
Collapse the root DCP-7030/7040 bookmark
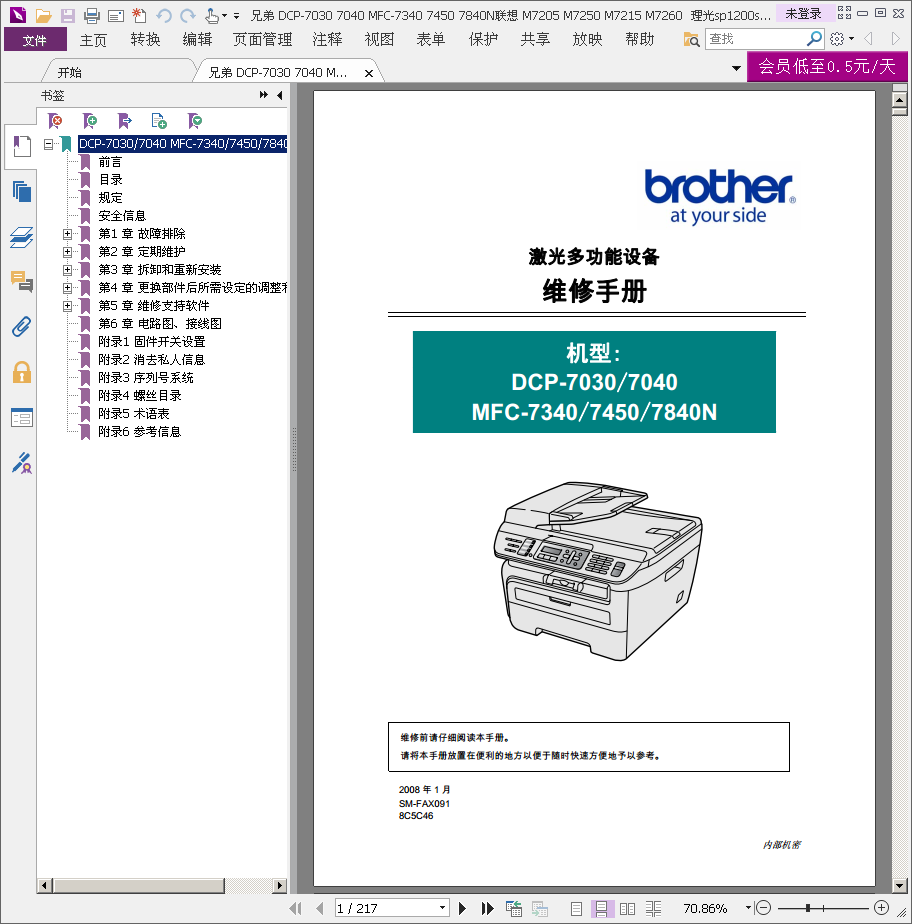tap(48, 144)
